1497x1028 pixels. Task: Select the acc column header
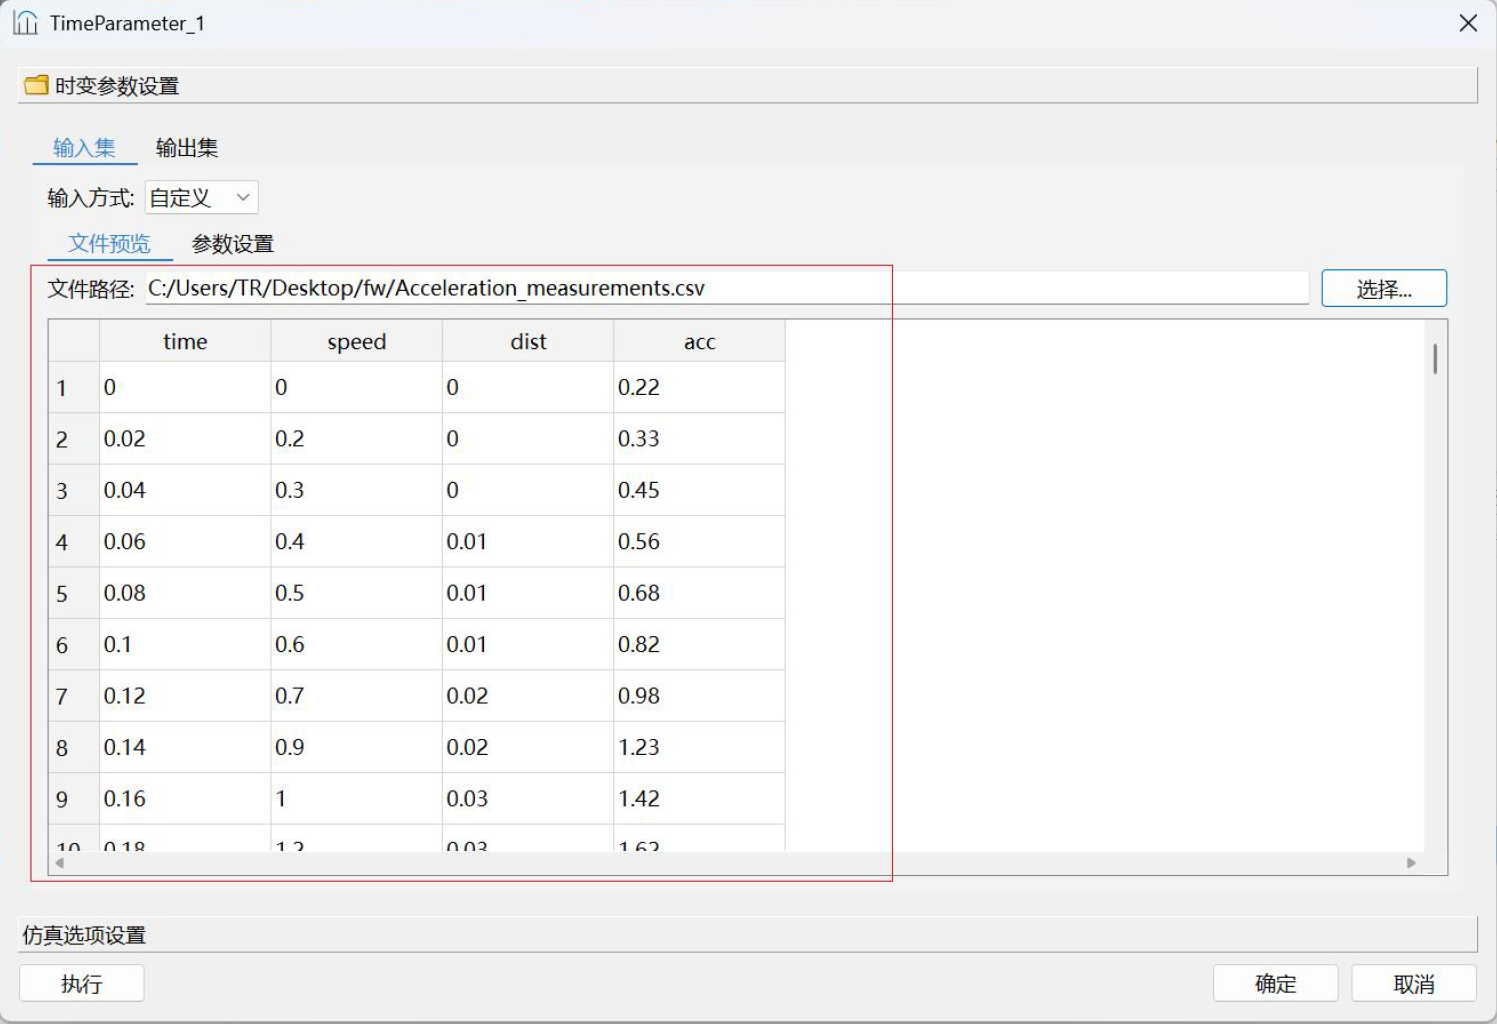click(699, 342)
